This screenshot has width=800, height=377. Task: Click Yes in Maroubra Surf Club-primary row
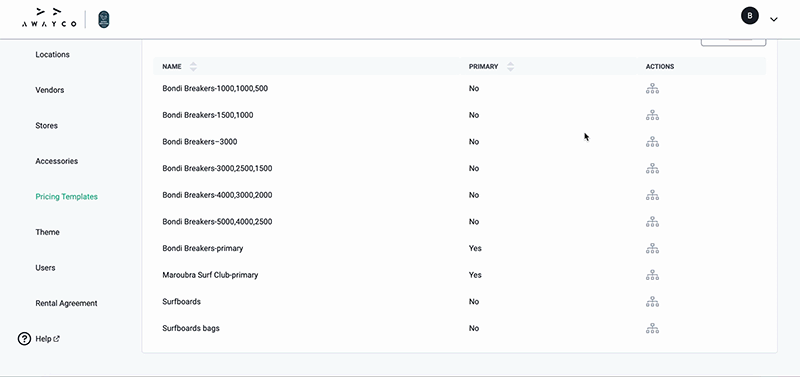[475, 275]
